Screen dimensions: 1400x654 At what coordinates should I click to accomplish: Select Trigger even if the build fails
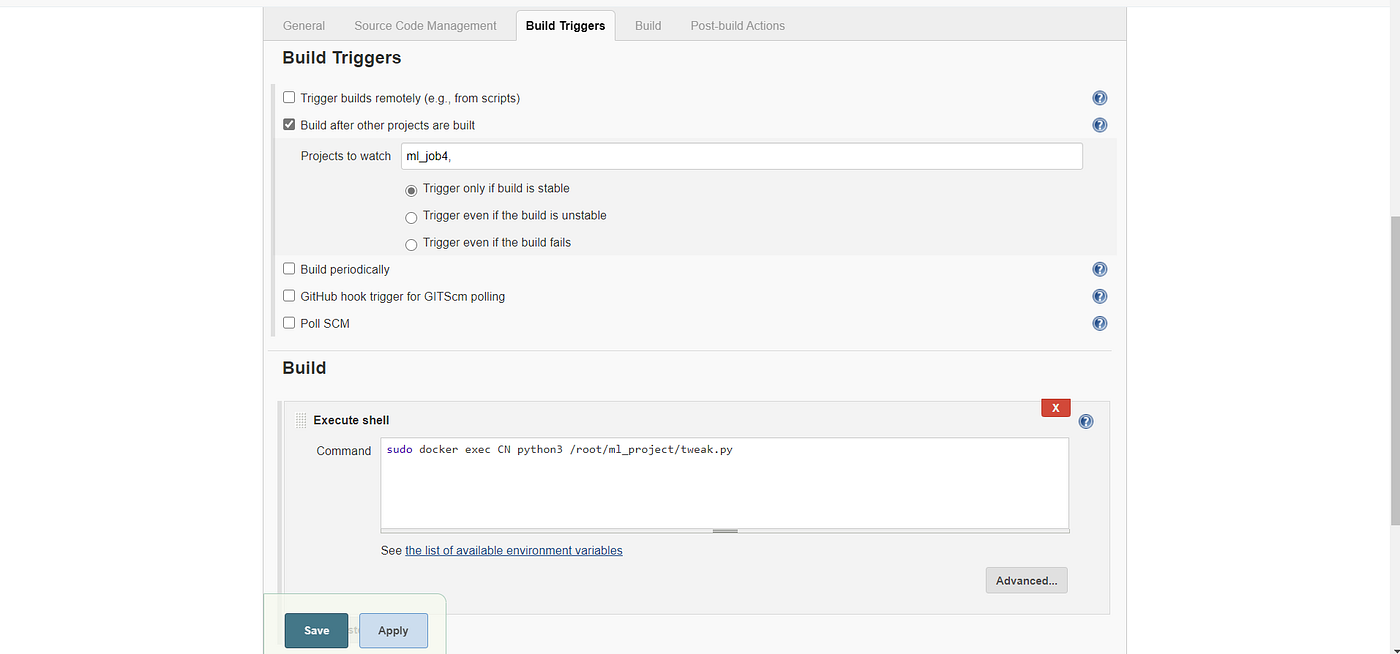411,244
